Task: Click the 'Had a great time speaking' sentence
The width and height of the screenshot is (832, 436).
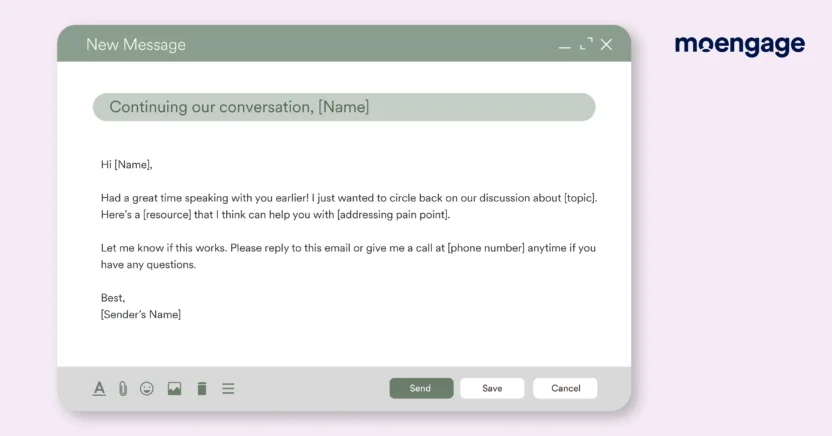Action: tap(204, 198)
